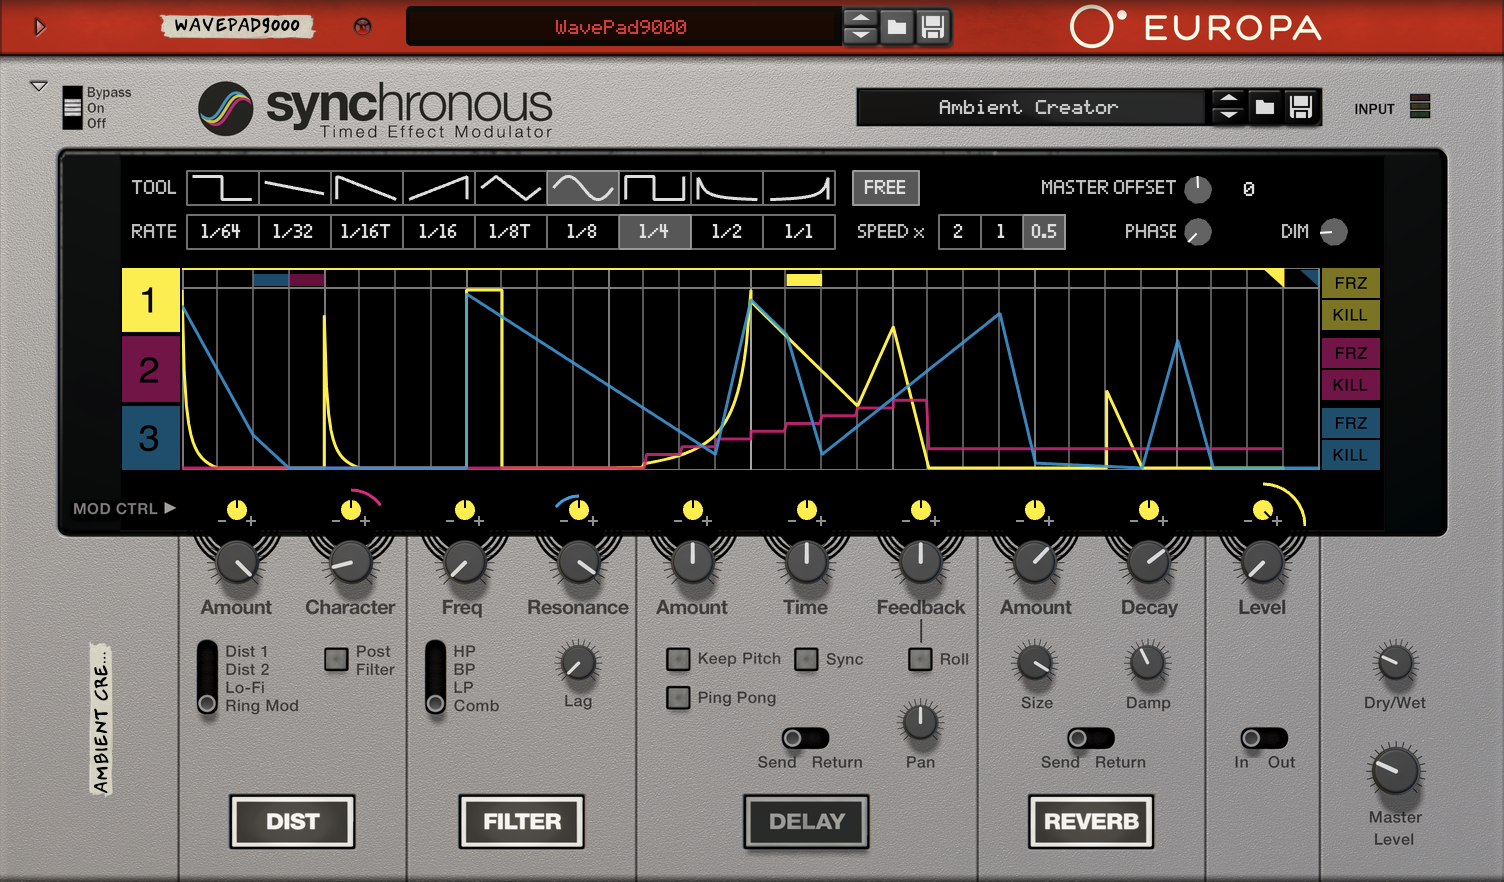1504x882 pixels.
Task: Click the Synchronous logo icon
Action: click(225, 108)
